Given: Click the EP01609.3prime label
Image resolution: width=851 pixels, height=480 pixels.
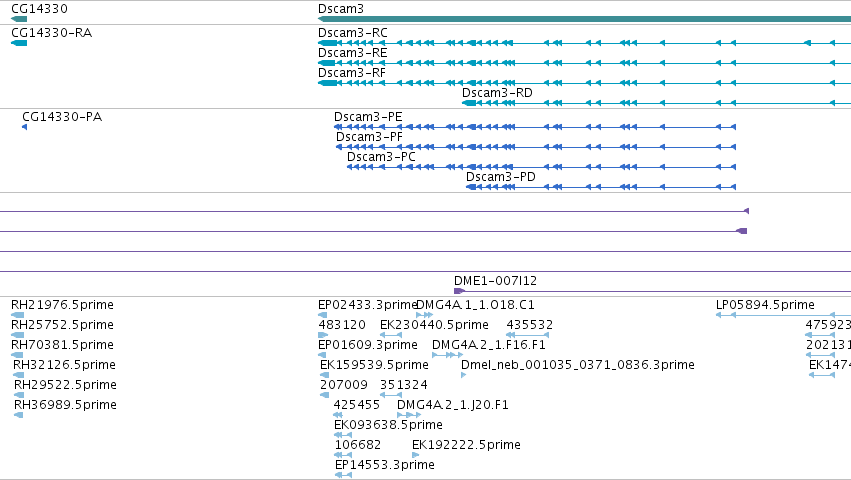Looking at the screenshot, I should (x=368, y=345).
